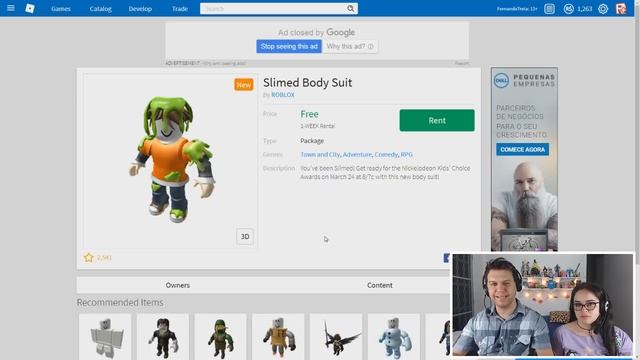This screenshot has height=360, width=640.
Task: Click Stop seeing this ad button
Action: (x=289, y=47)
